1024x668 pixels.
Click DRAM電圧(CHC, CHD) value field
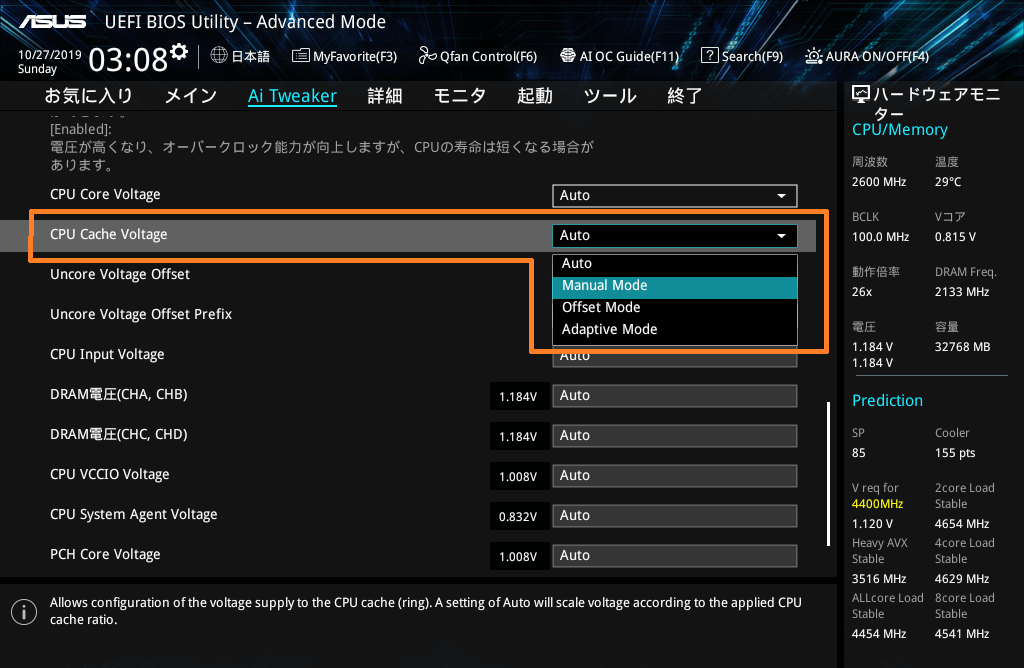675,436
